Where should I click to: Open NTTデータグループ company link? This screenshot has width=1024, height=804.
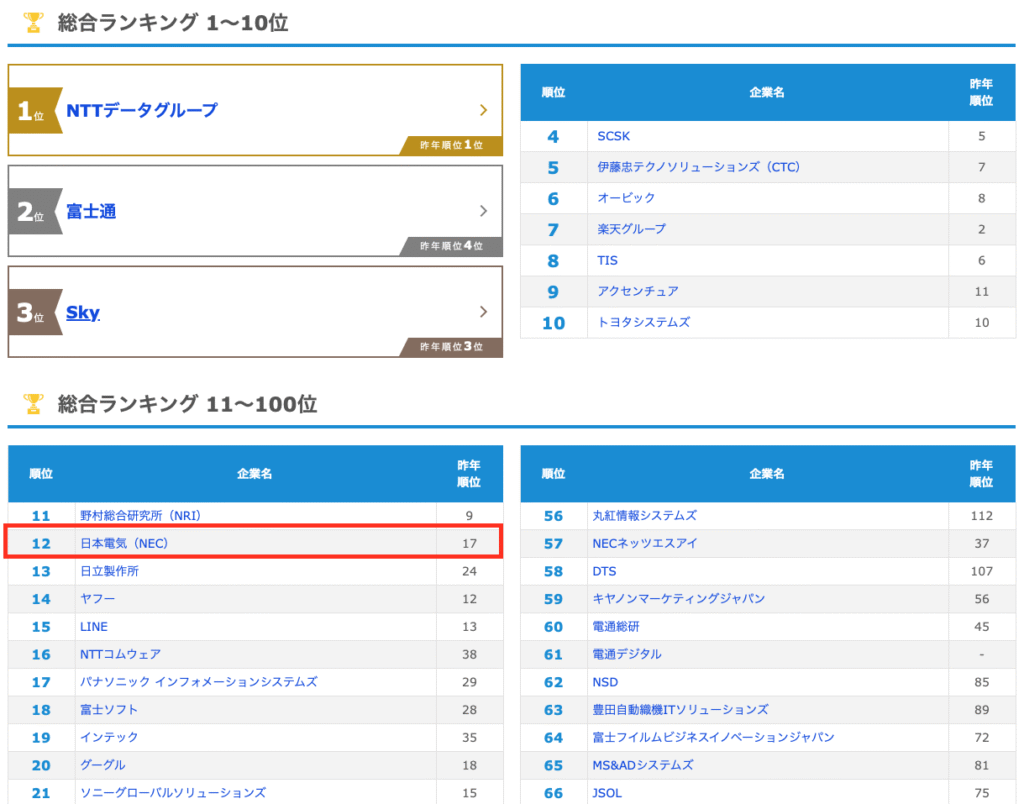(x=142, y=110)
